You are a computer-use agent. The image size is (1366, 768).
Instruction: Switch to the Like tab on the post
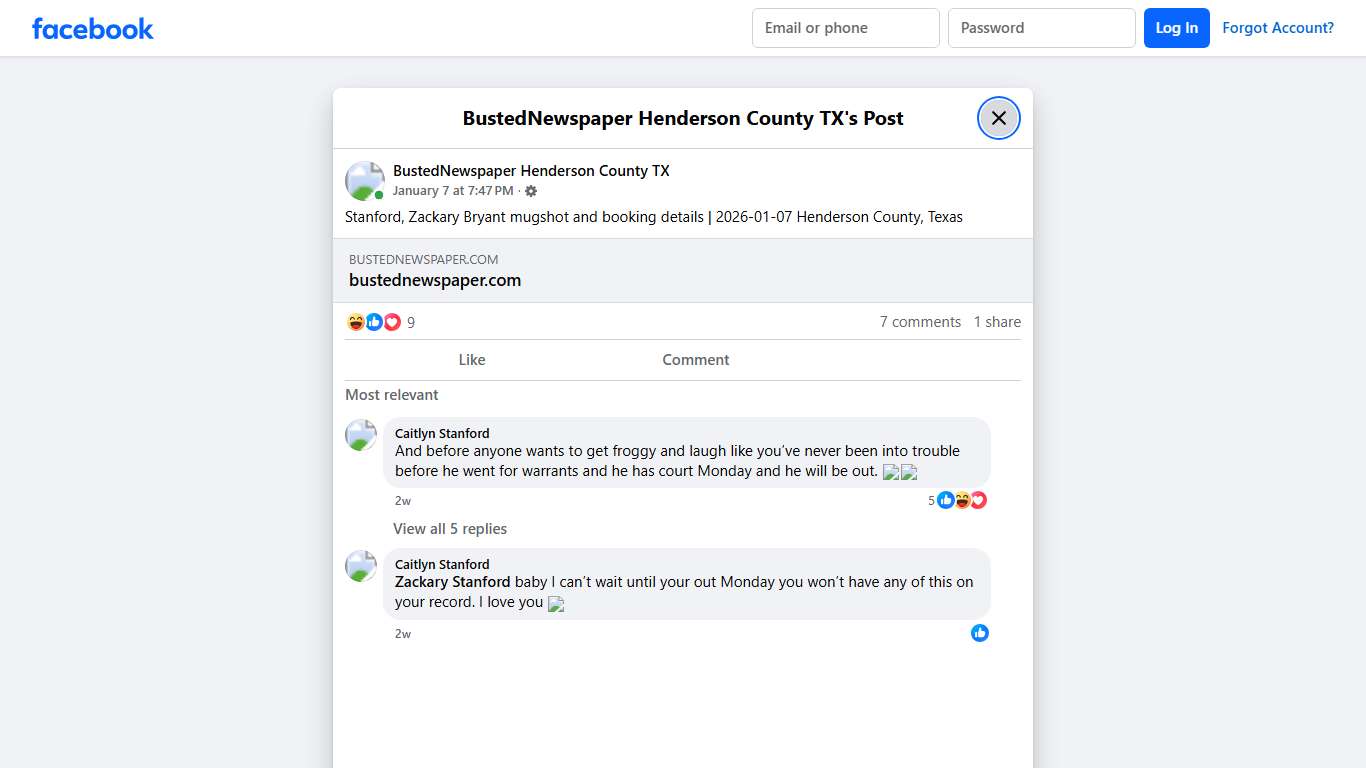471,359
